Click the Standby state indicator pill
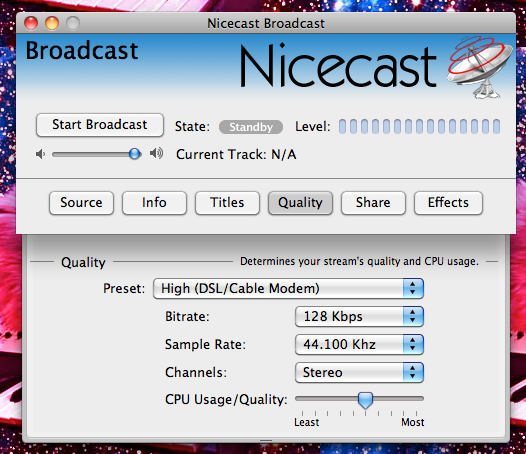 (x=251, y=127)
